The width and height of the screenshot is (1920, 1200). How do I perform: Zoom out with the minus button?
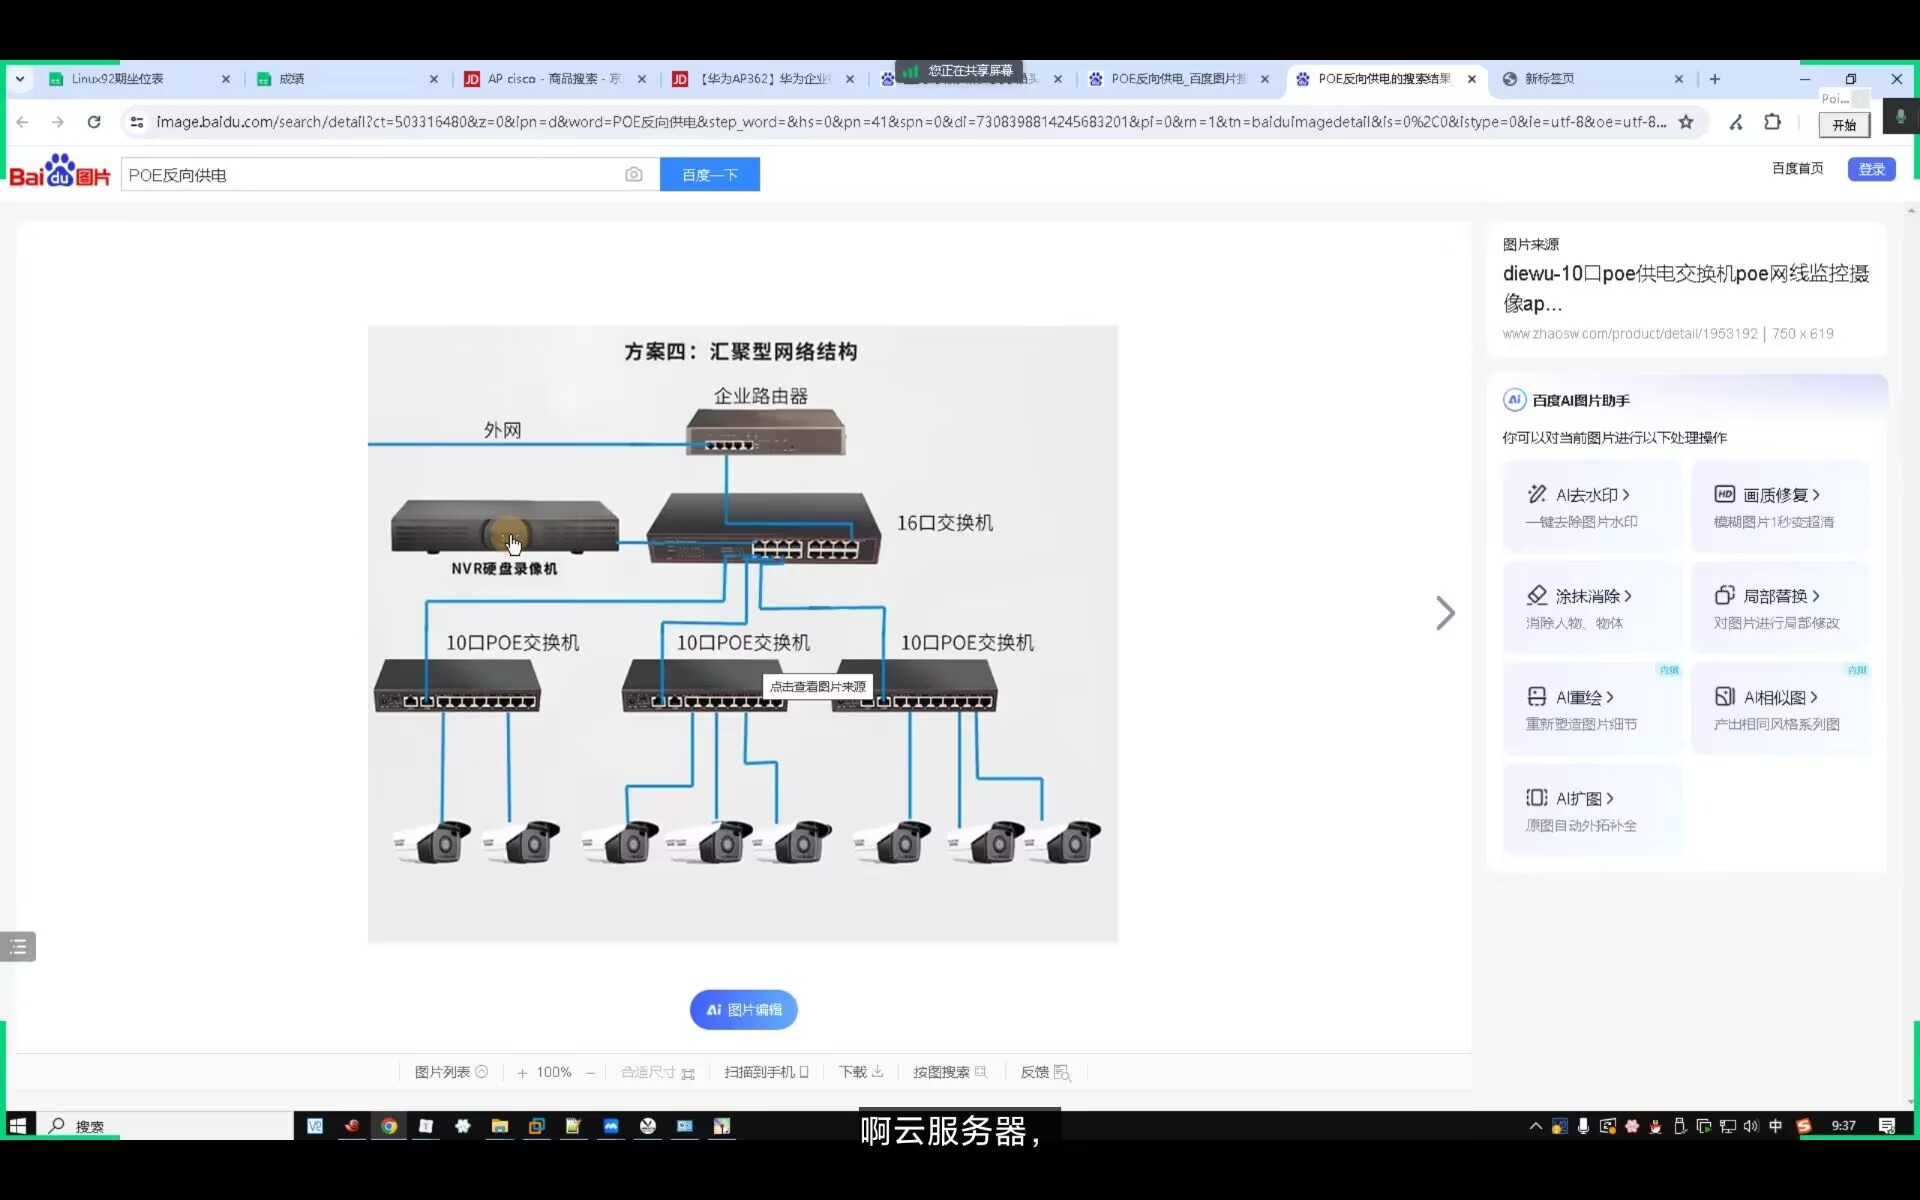[591, 1073]
